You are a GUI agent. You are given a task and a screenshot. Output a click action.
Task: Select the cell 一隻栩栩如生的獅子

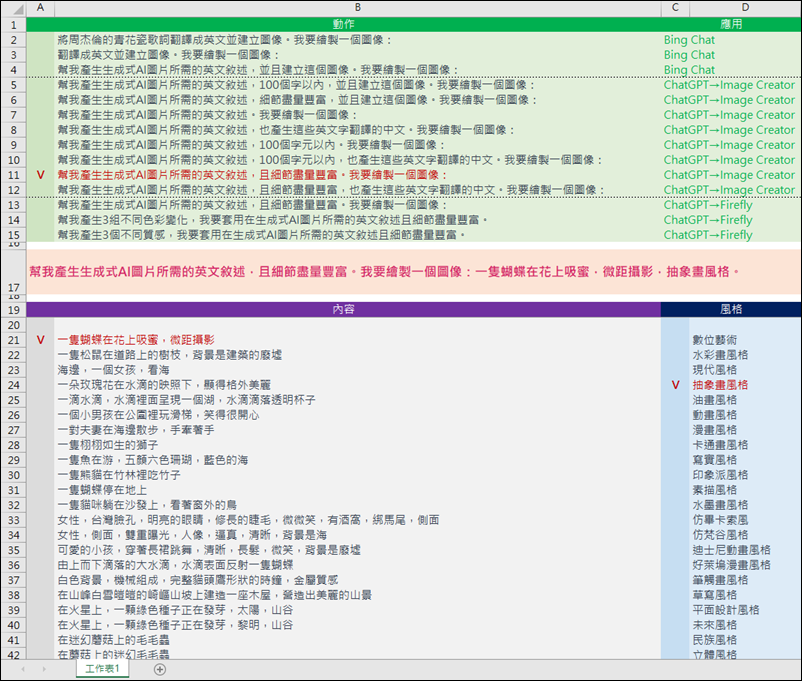358,445
